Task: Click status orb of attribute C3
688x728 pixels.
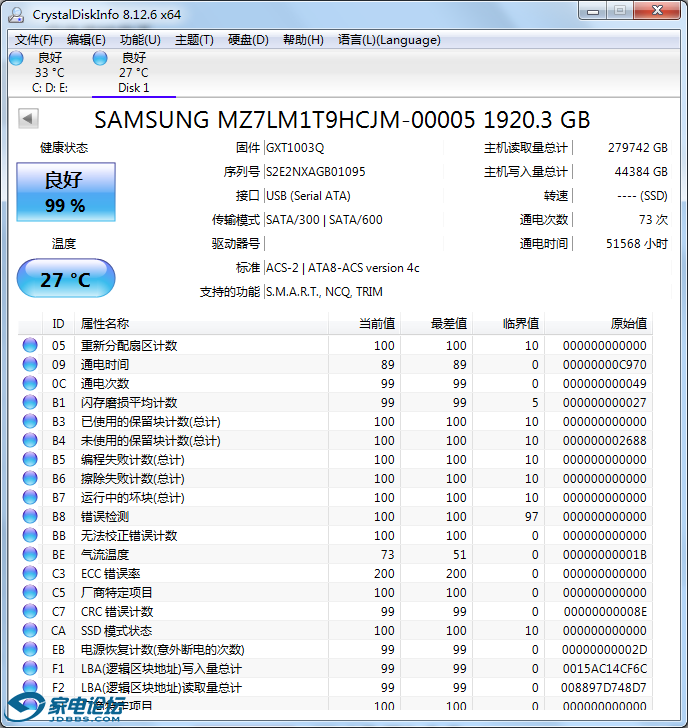Action: click(30, 573)
